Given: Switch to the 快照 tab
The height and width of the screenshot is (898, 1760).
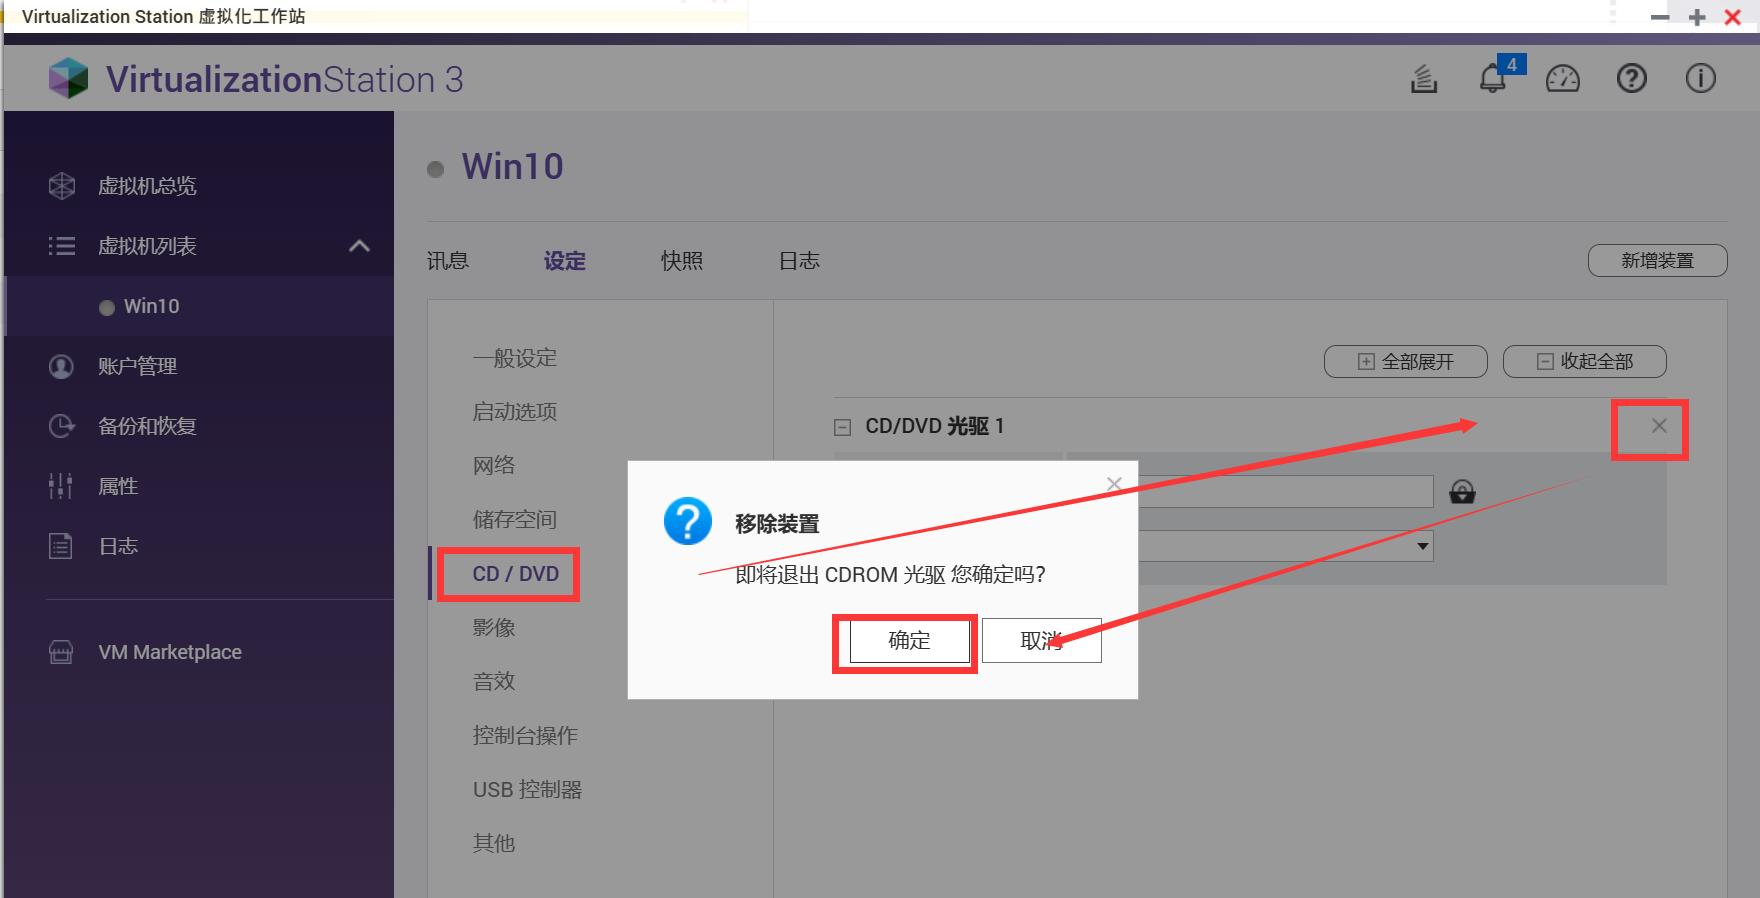Looking at the screenshot, I should 681,261.
